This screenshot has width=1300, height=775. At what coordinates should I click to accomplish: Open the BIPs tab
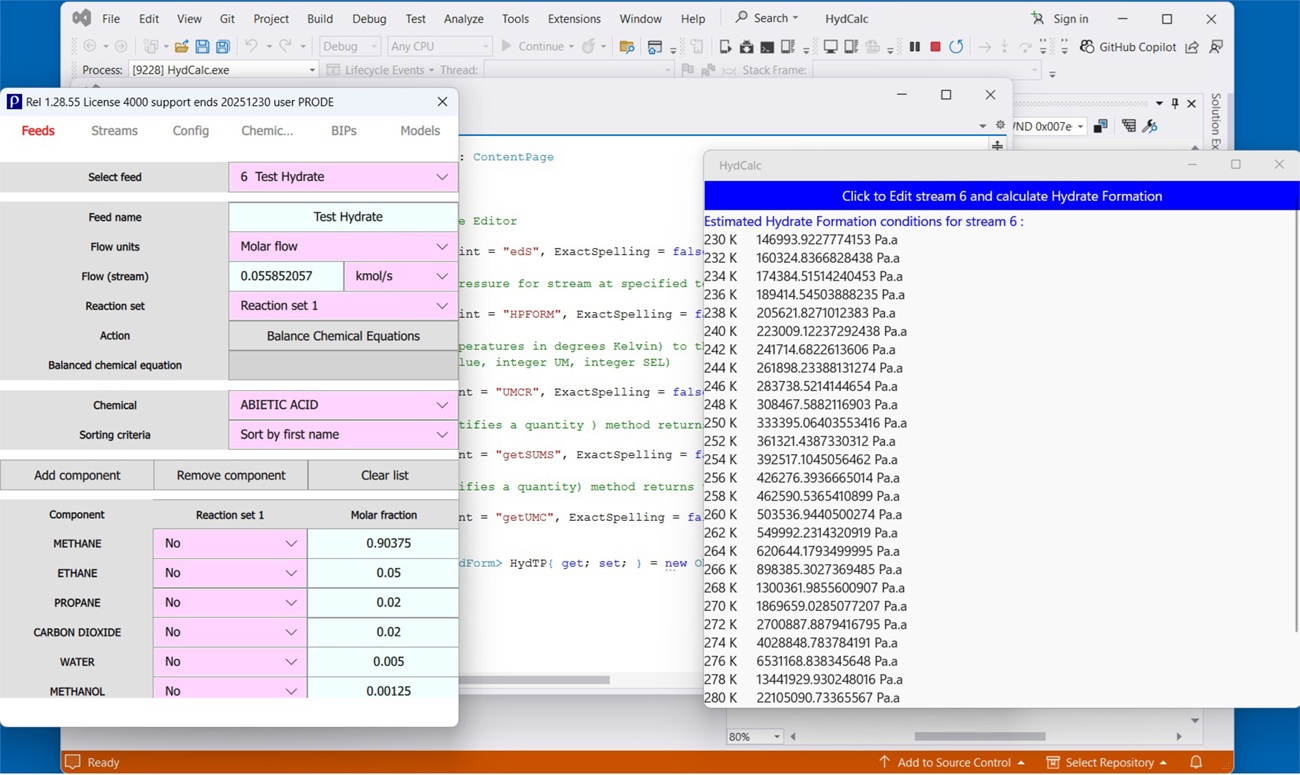point(343,131)
